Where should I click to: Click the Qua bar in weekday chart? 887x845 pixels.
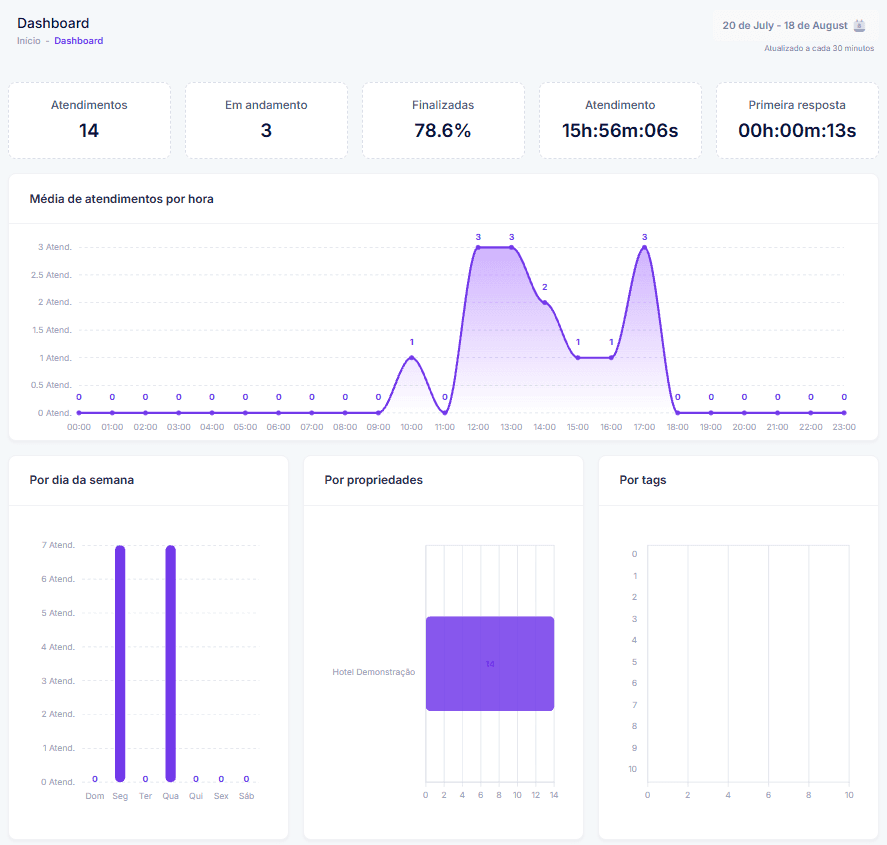click(x=170, y=663)
